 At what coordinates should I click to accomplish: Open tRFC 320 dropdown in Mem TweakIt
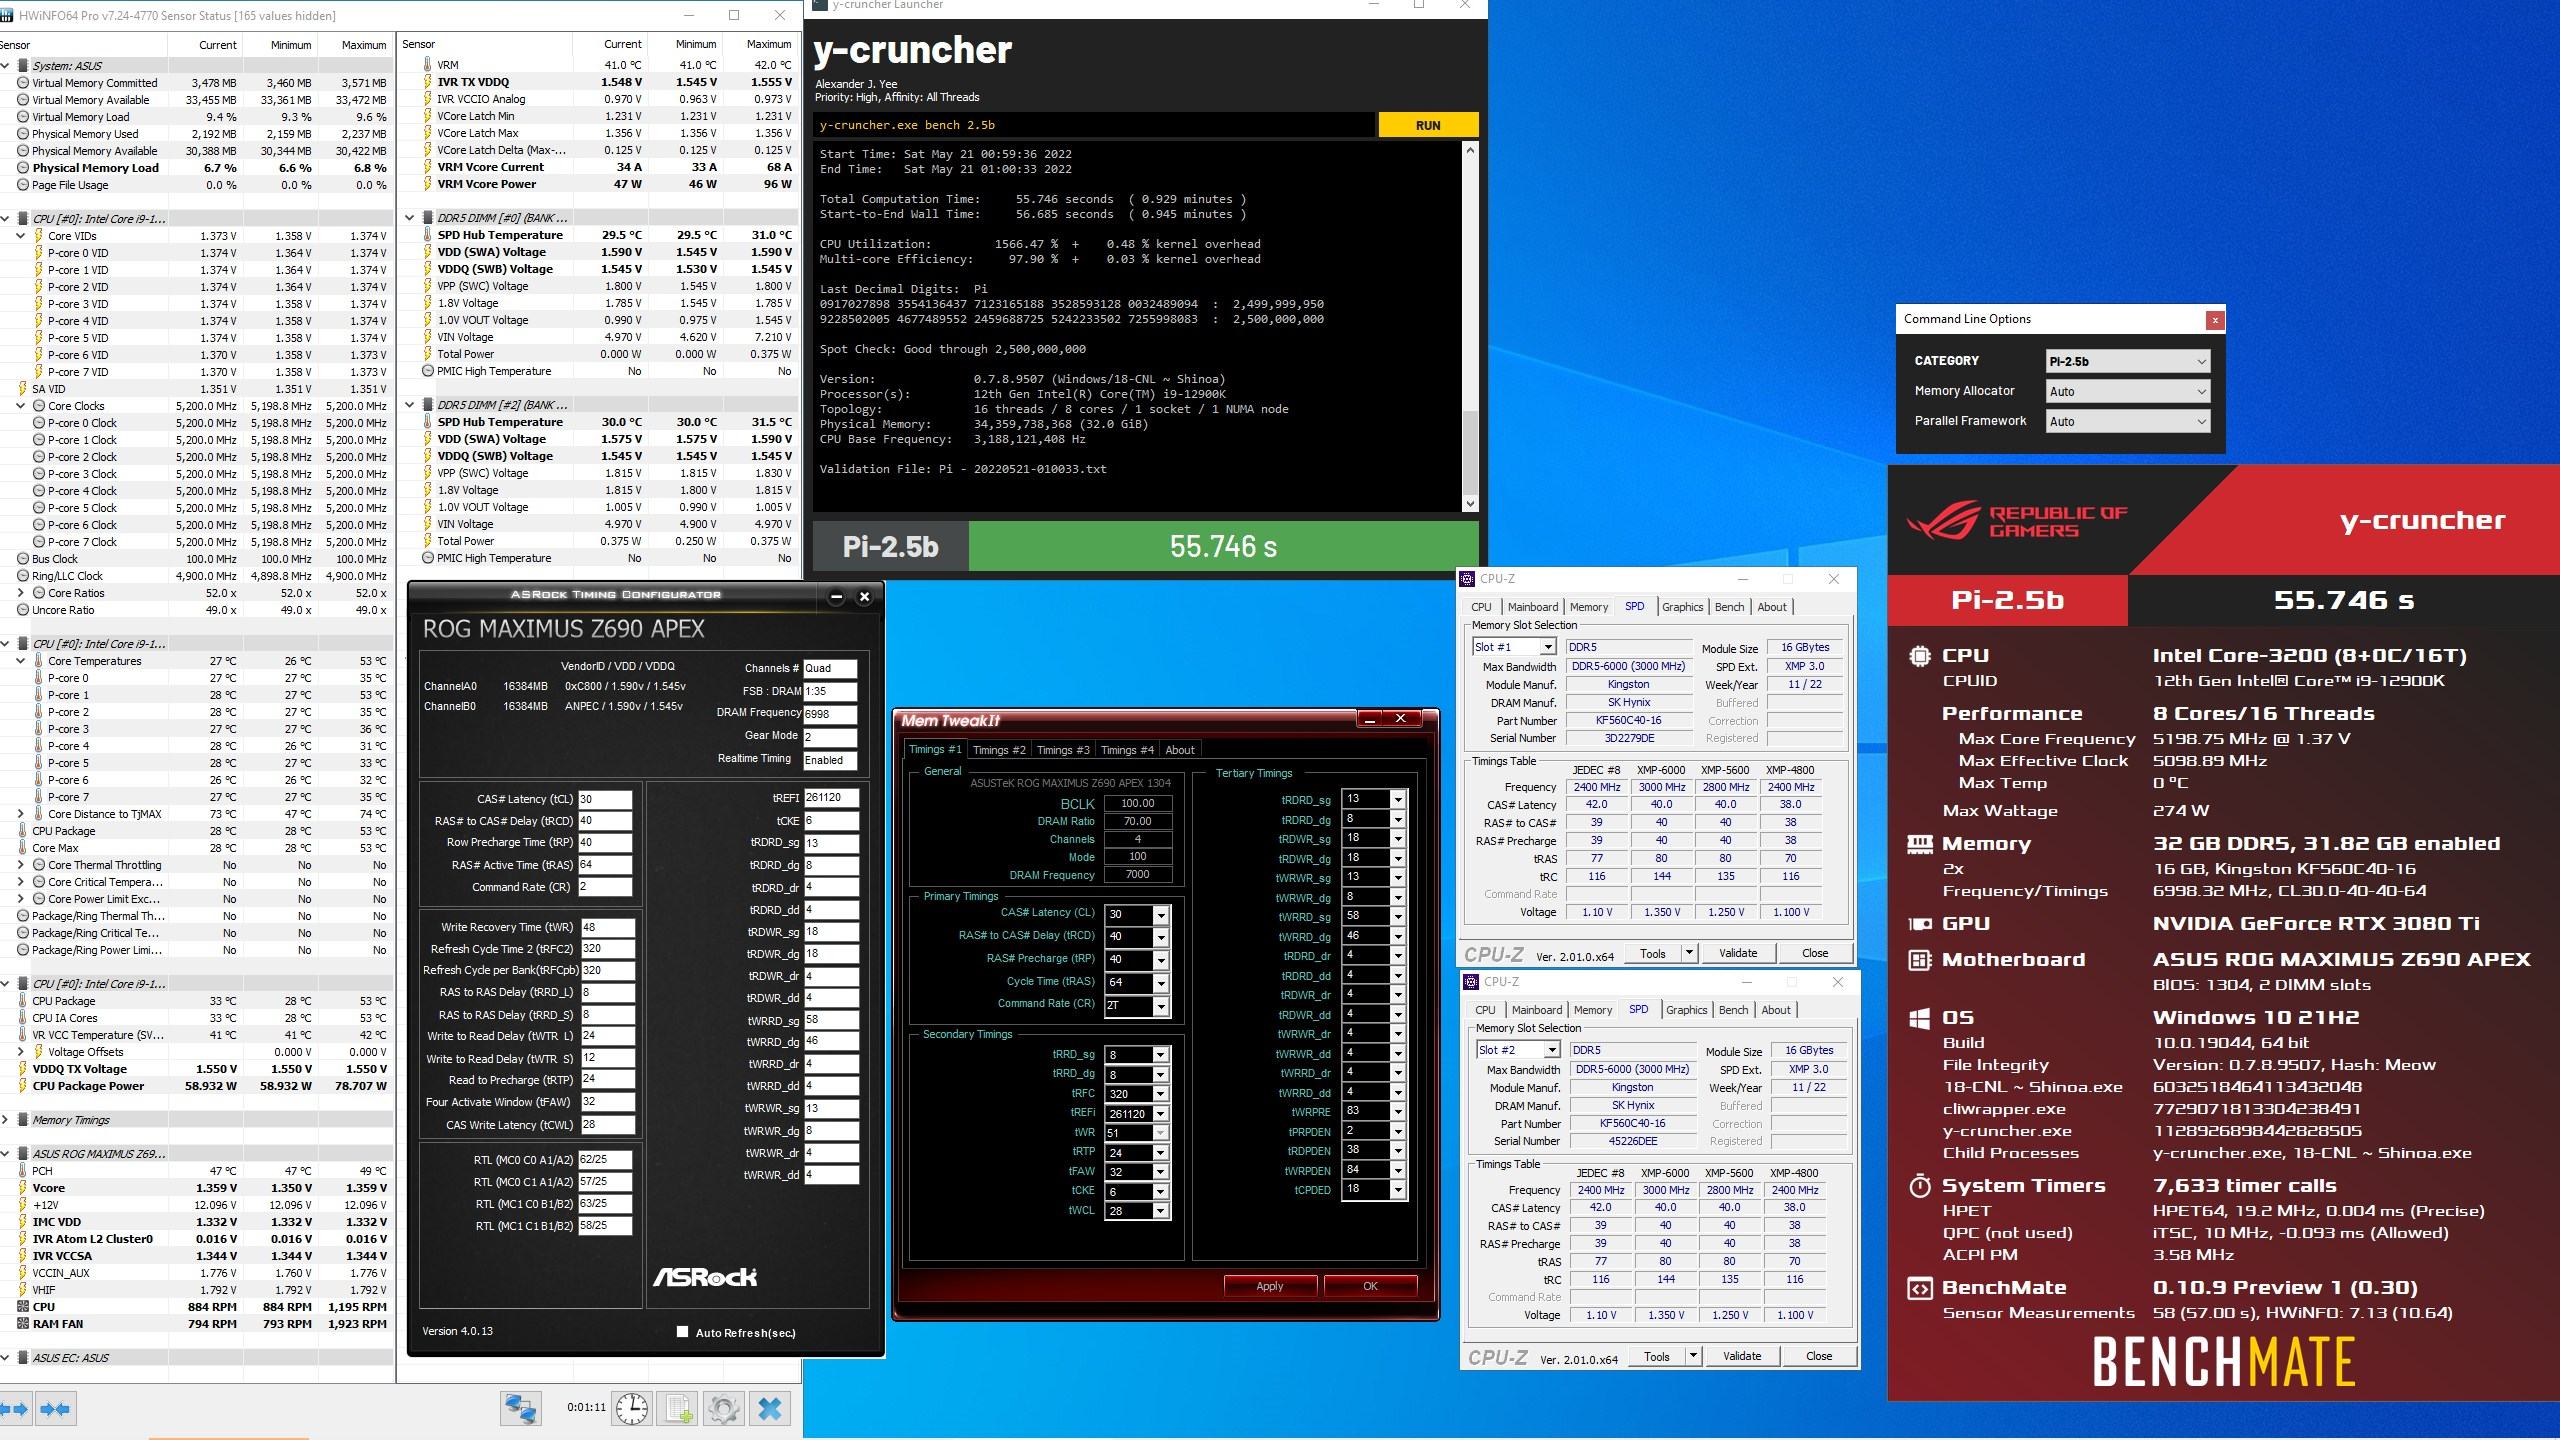1160,1094
